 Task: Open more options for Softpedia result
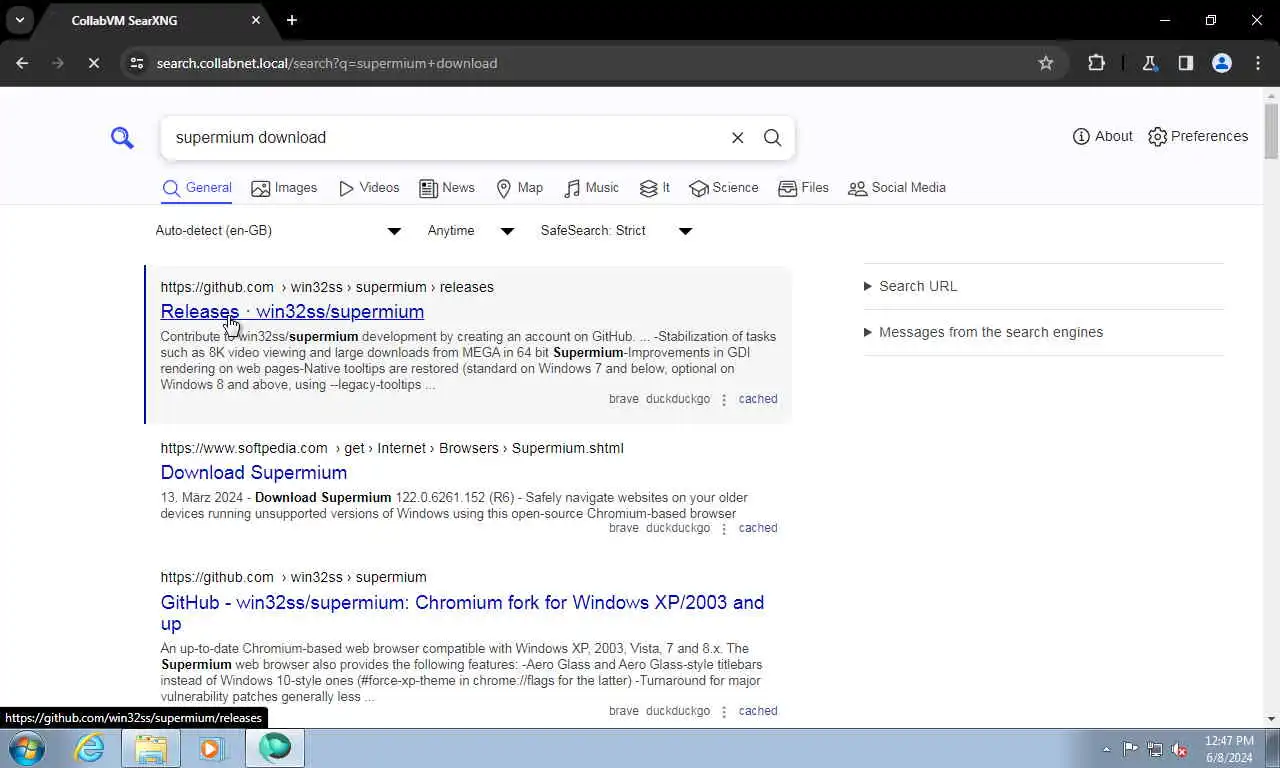[724, 529]
